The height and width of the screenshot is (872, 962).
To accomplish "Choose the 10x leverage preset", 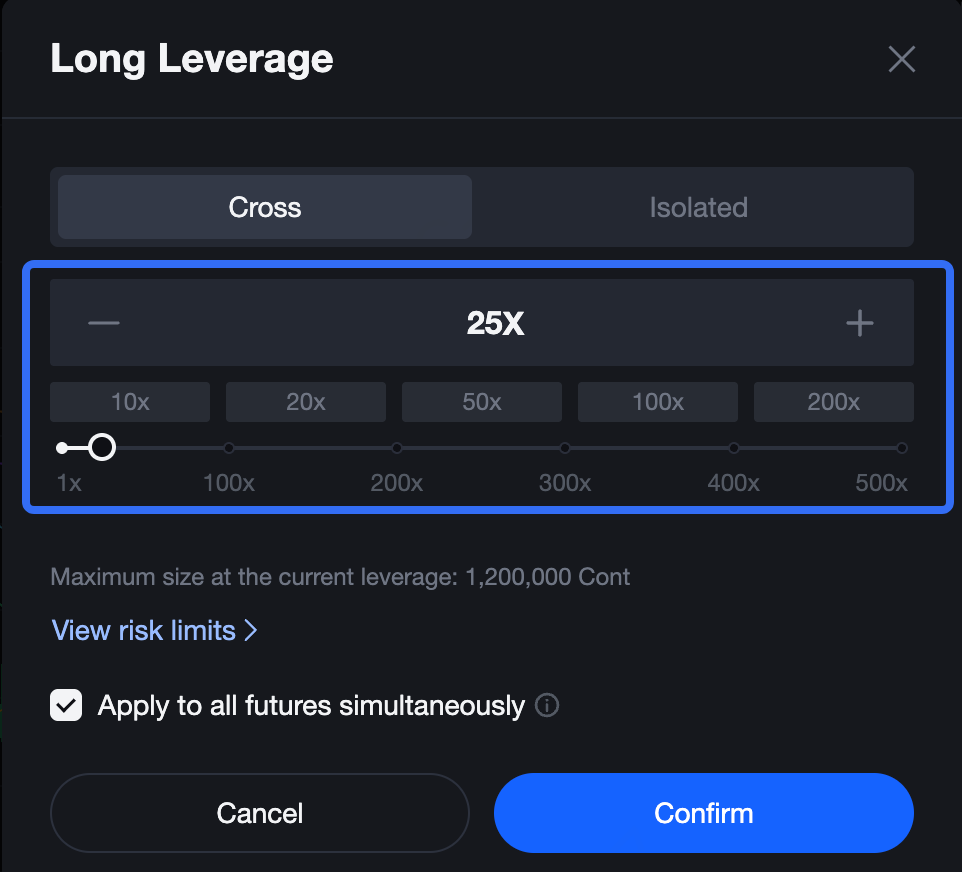I will [130, 402].
